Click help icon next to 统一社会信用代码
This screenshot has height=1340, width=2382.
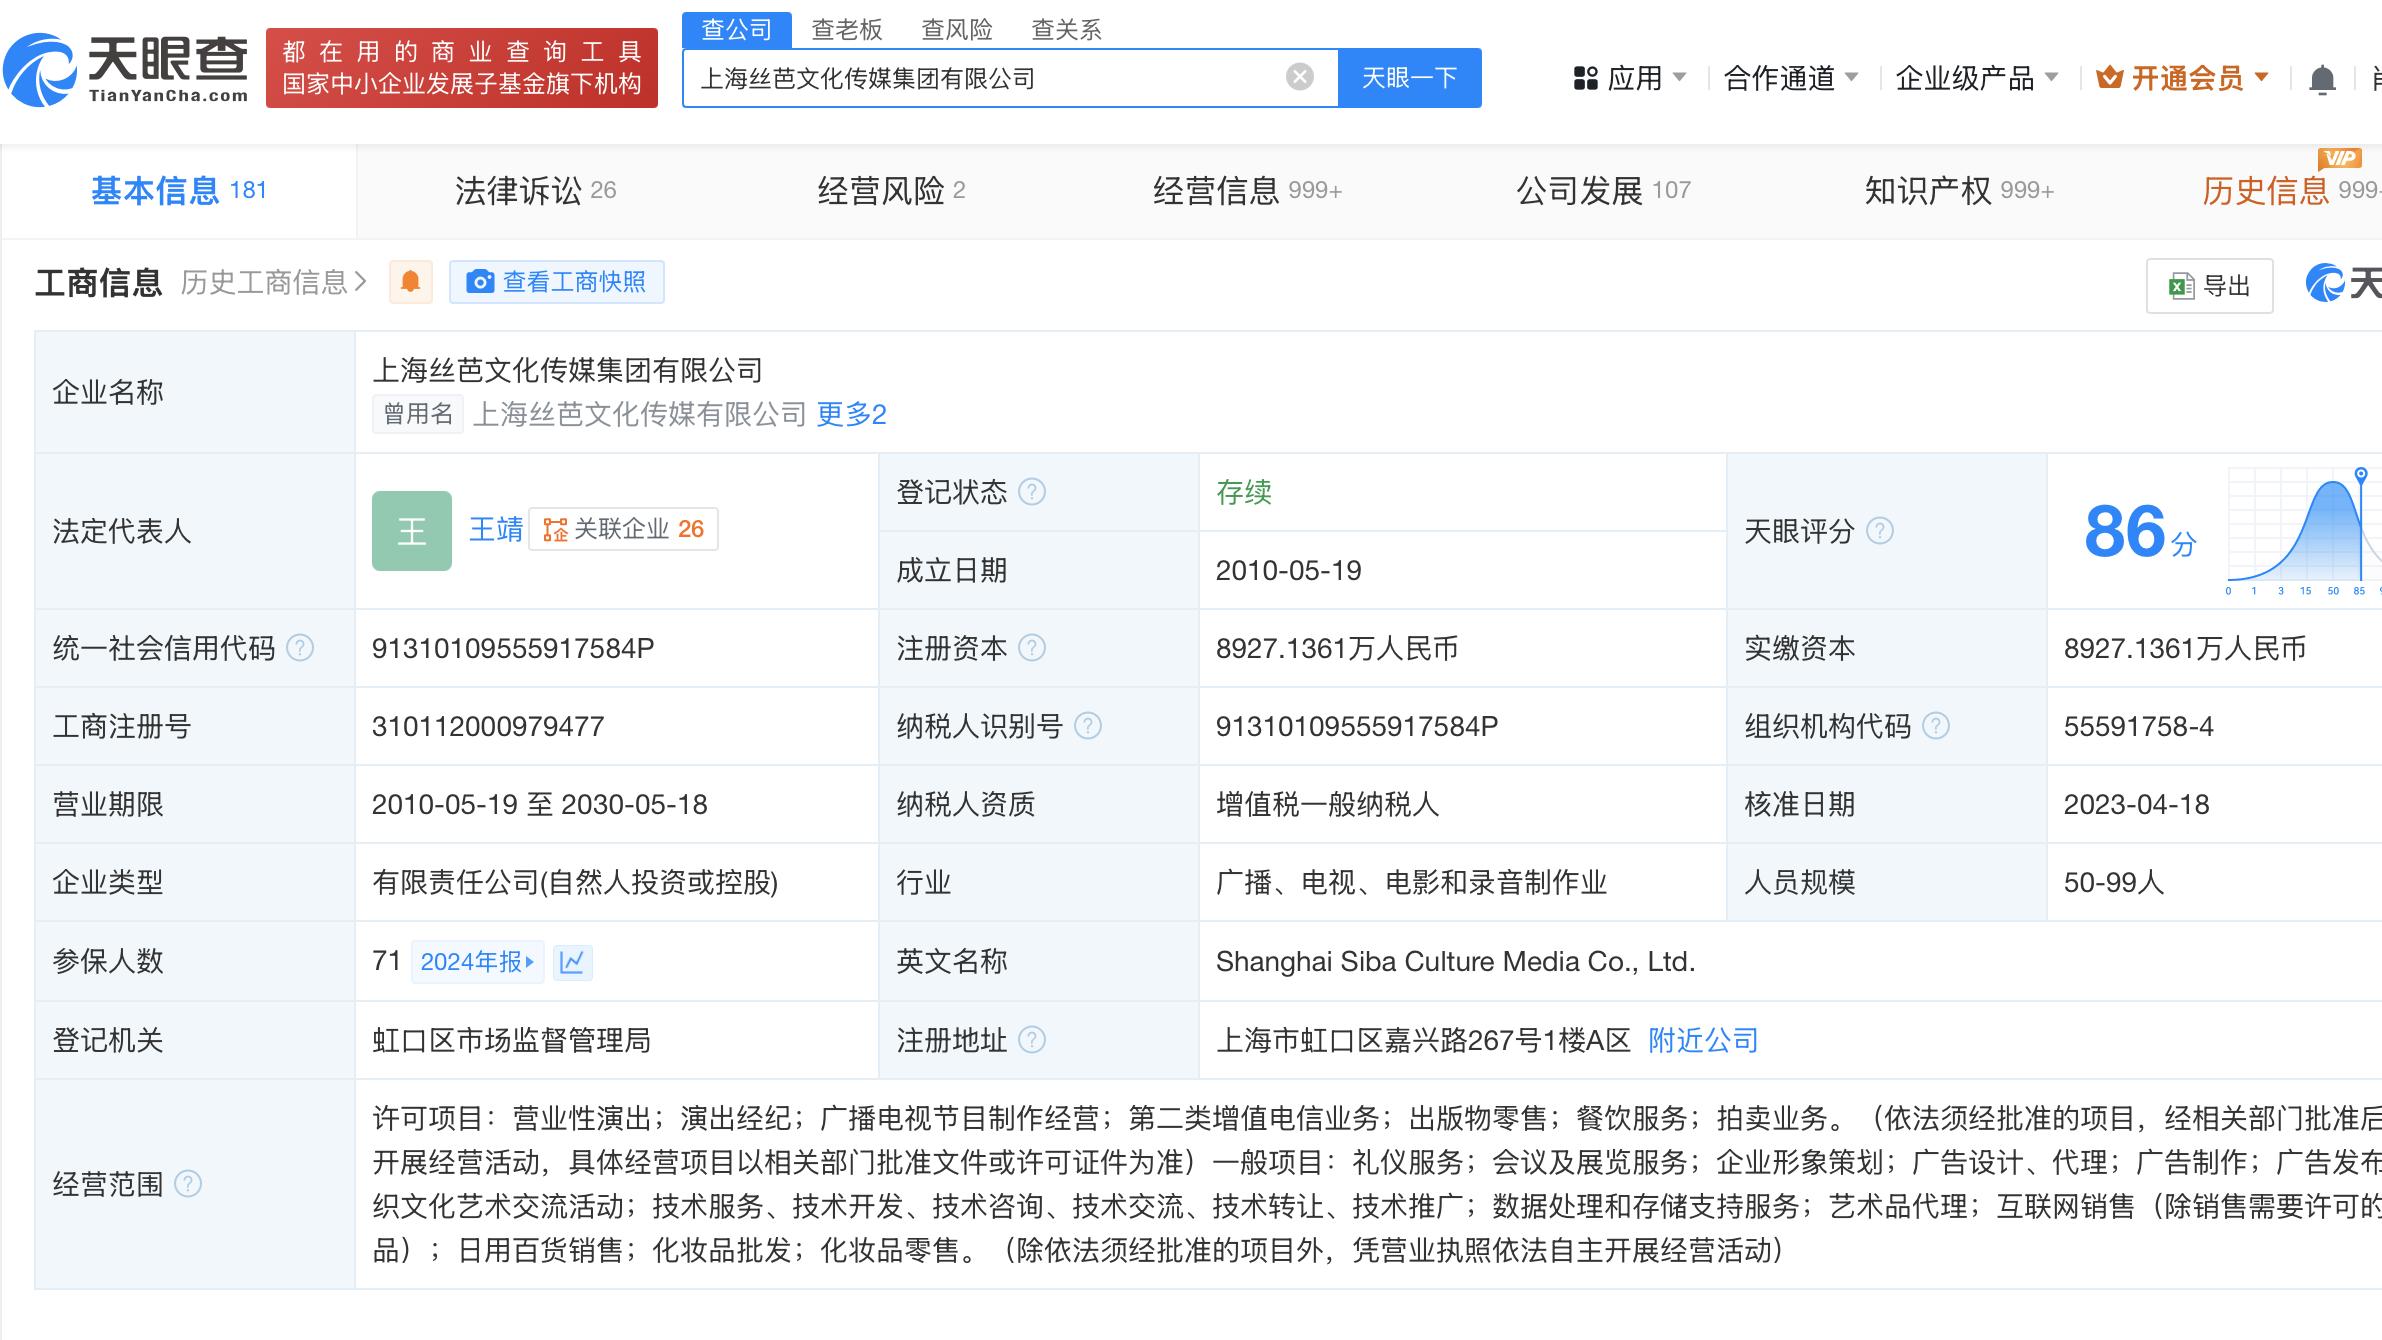pos(300,648)
